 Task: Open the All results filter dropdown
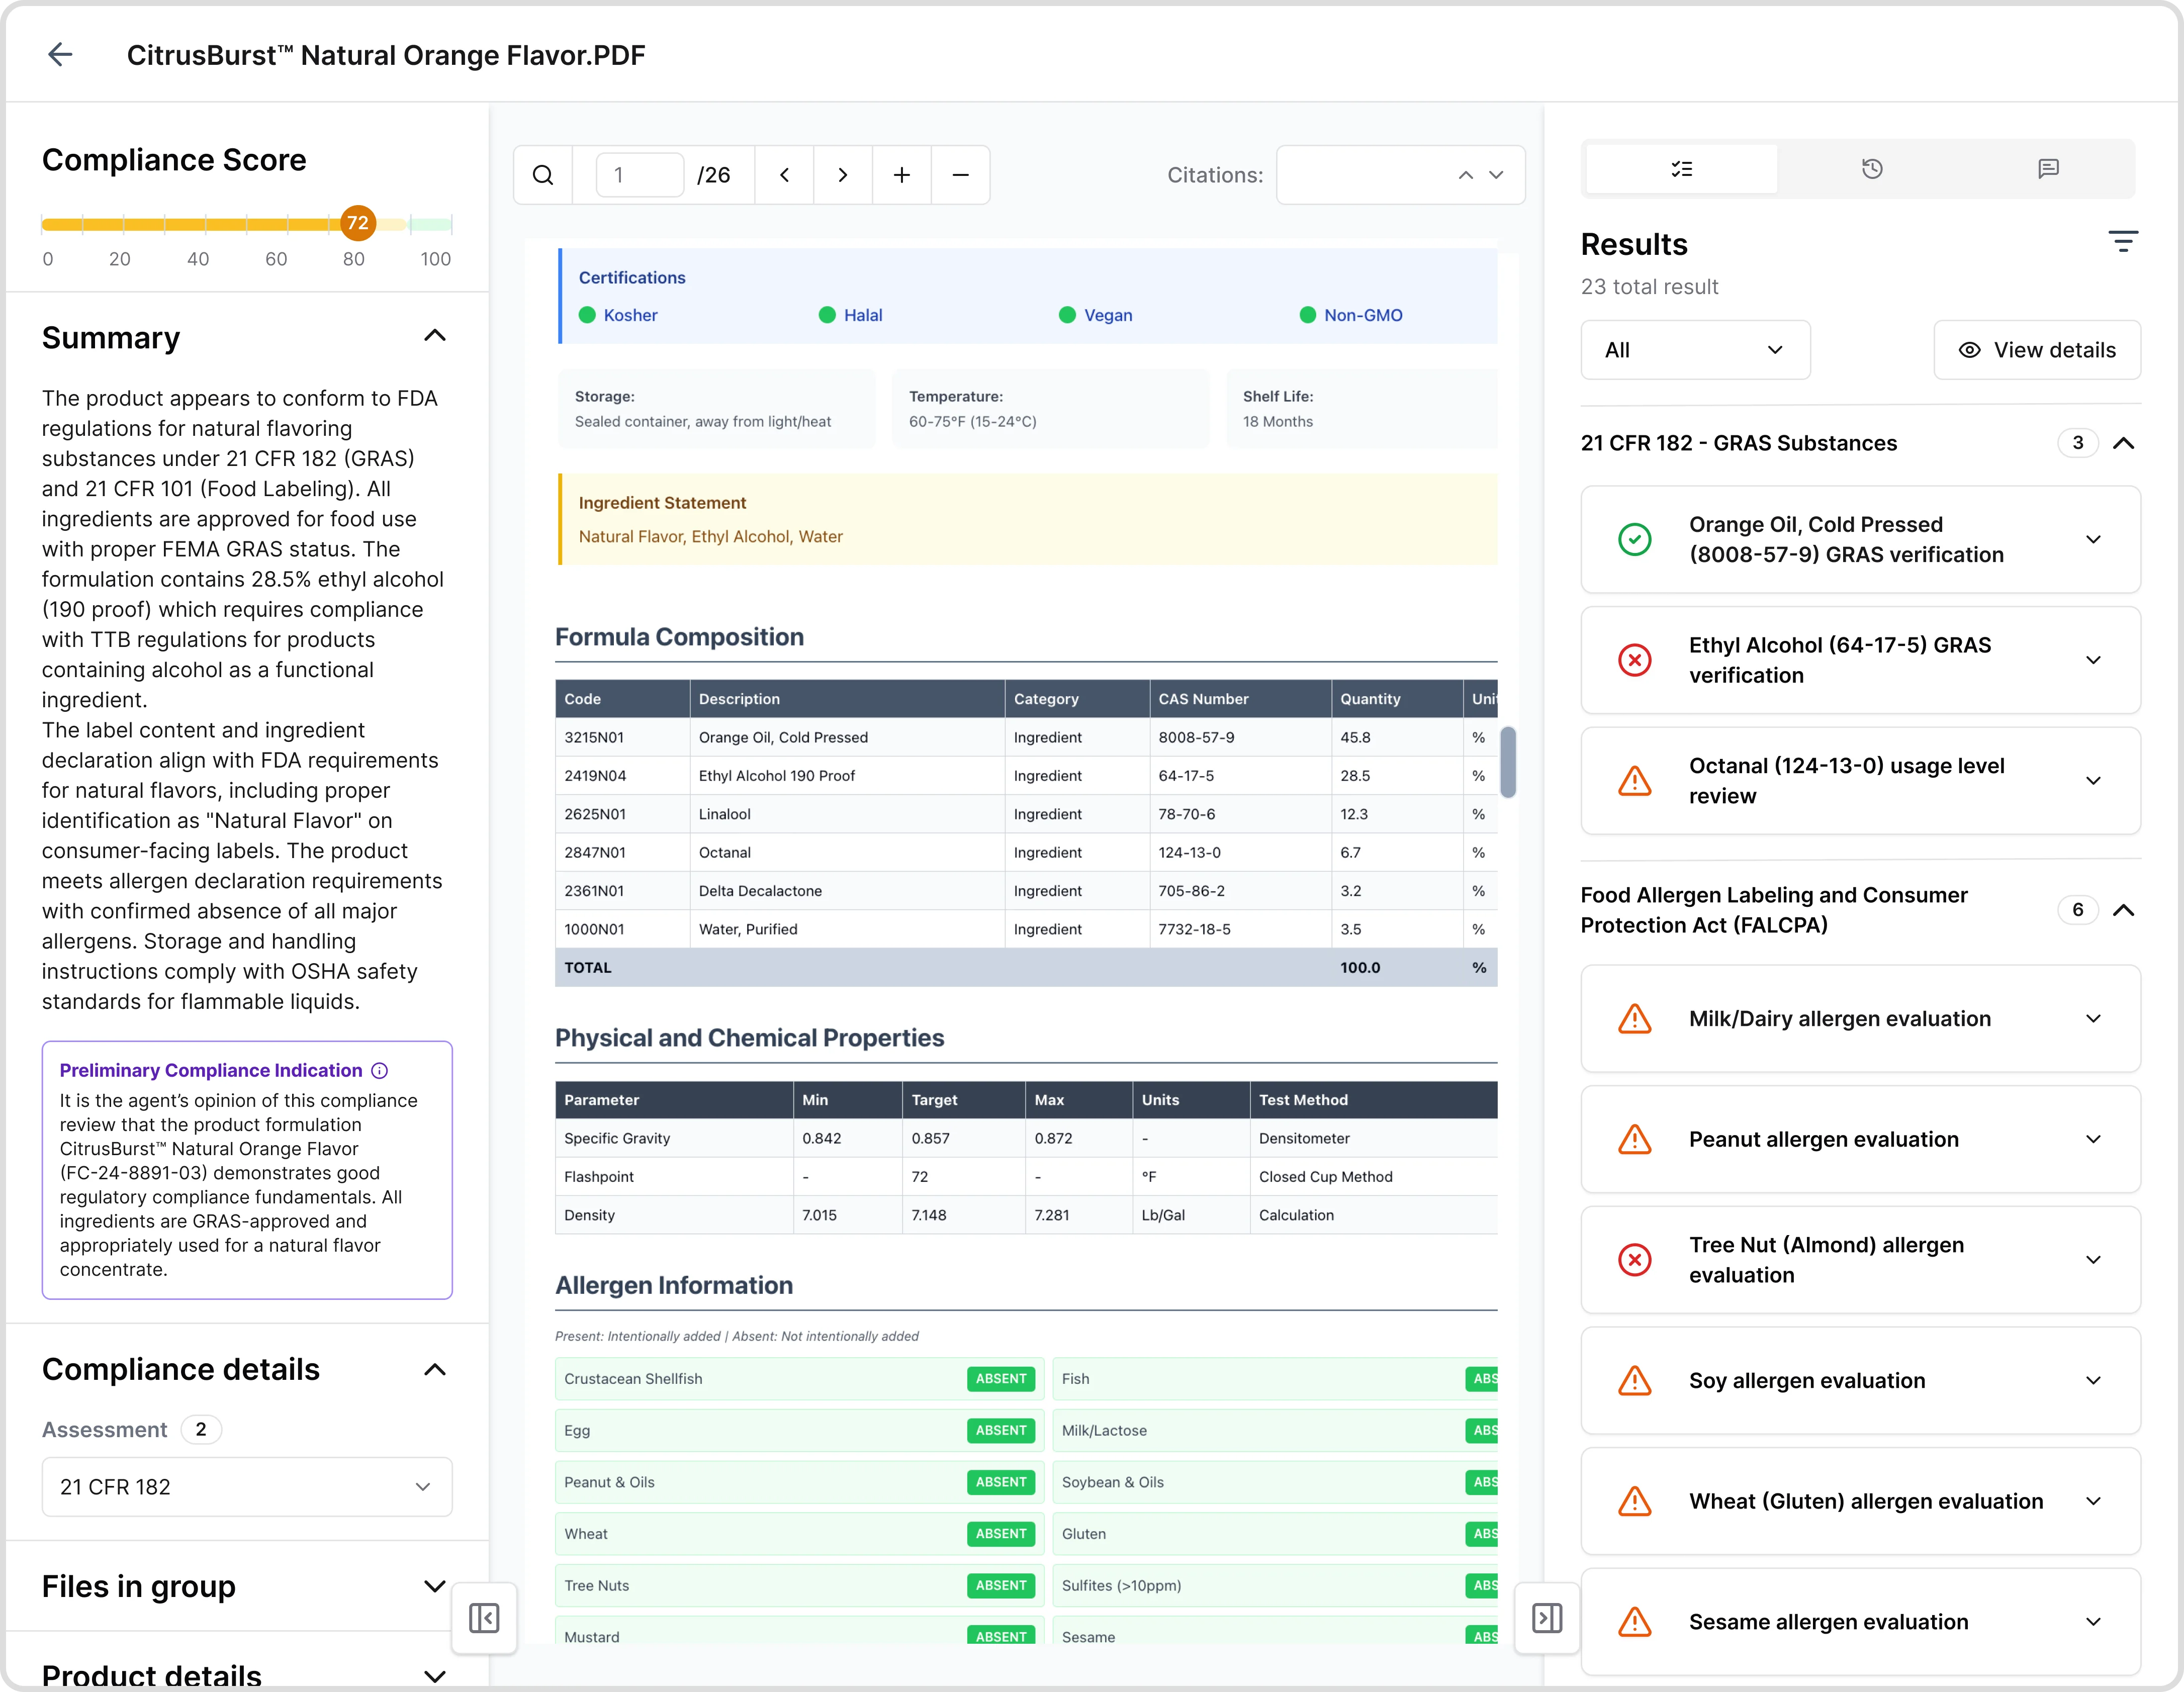(1694, 350)
